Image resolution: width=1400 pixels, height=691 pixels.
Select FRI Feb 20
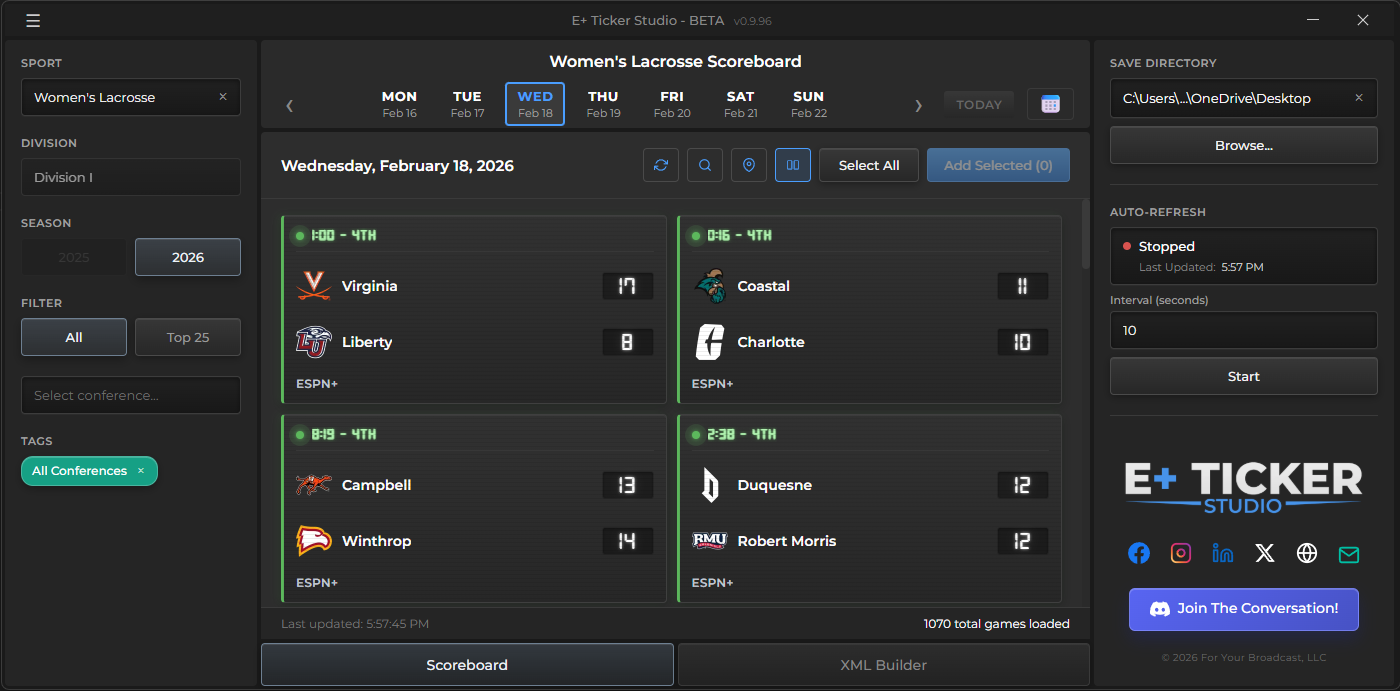click(x=672, y=104)
